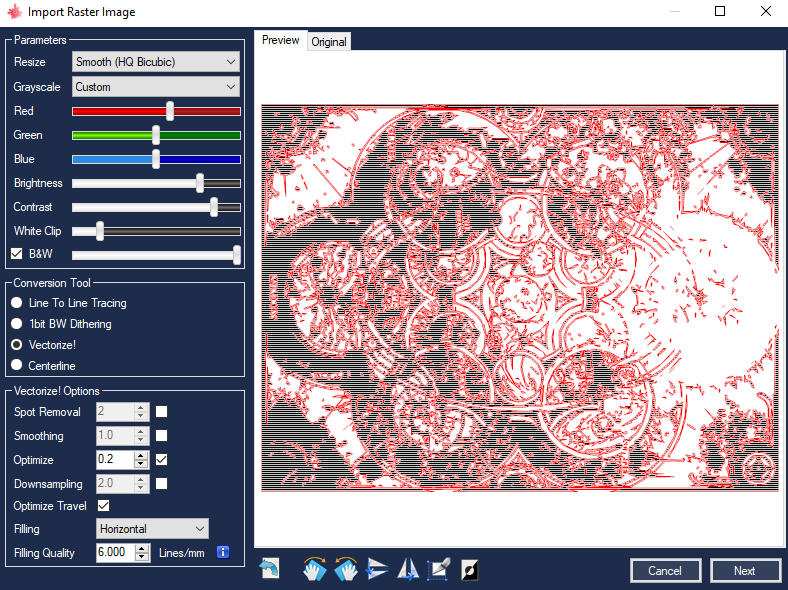Open the Filling direction dropdown

coord(152,529)
